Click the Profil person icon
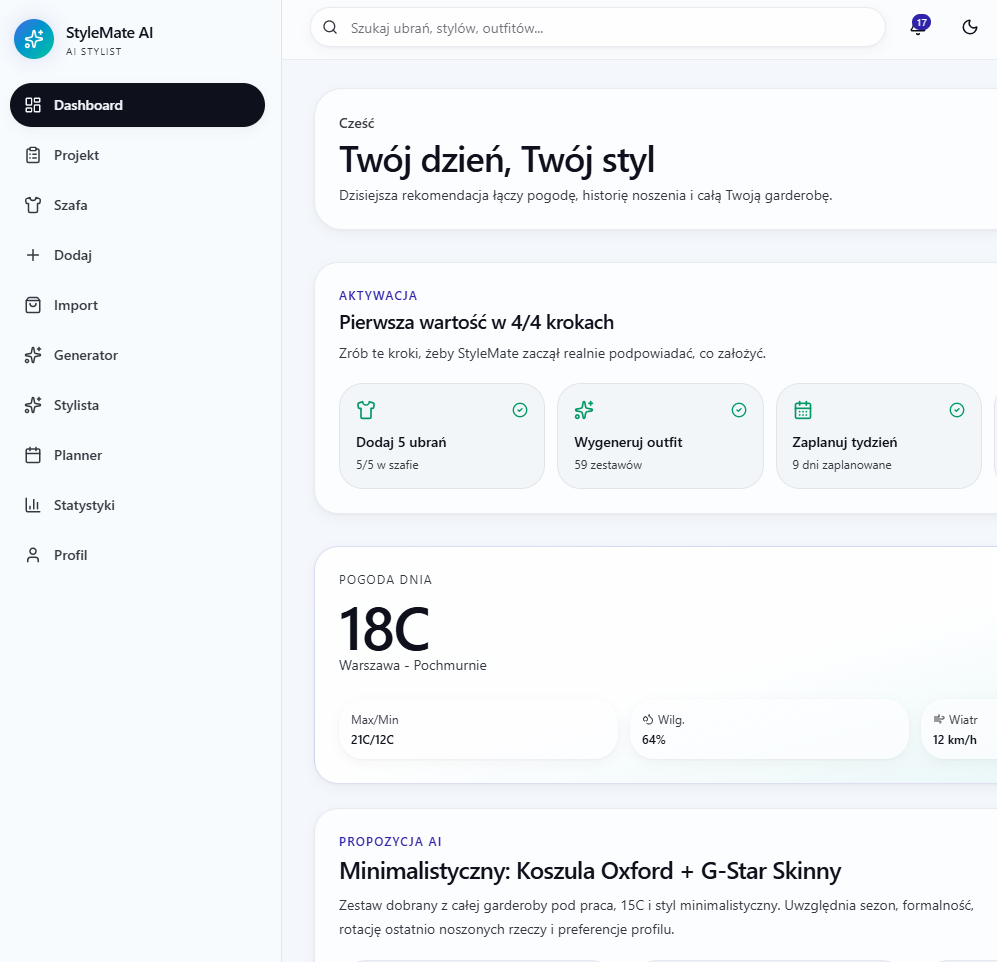 pos(33,555)
